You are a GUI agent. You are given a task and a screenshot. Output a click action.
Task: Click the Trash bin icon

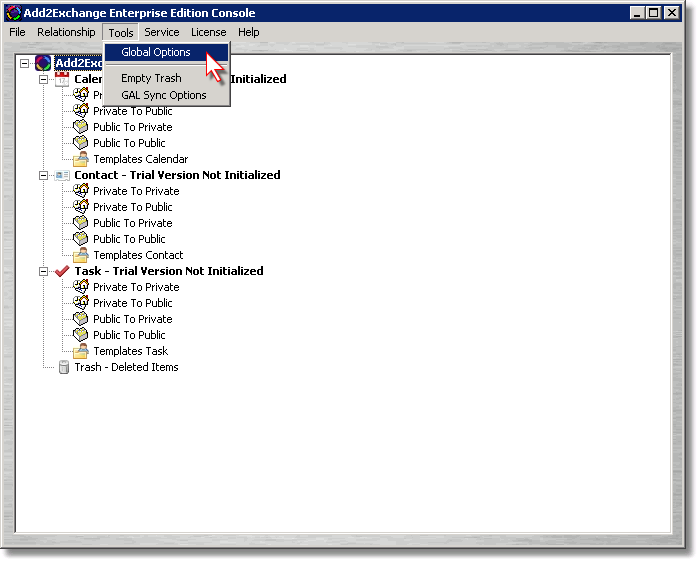pos(64,367)
